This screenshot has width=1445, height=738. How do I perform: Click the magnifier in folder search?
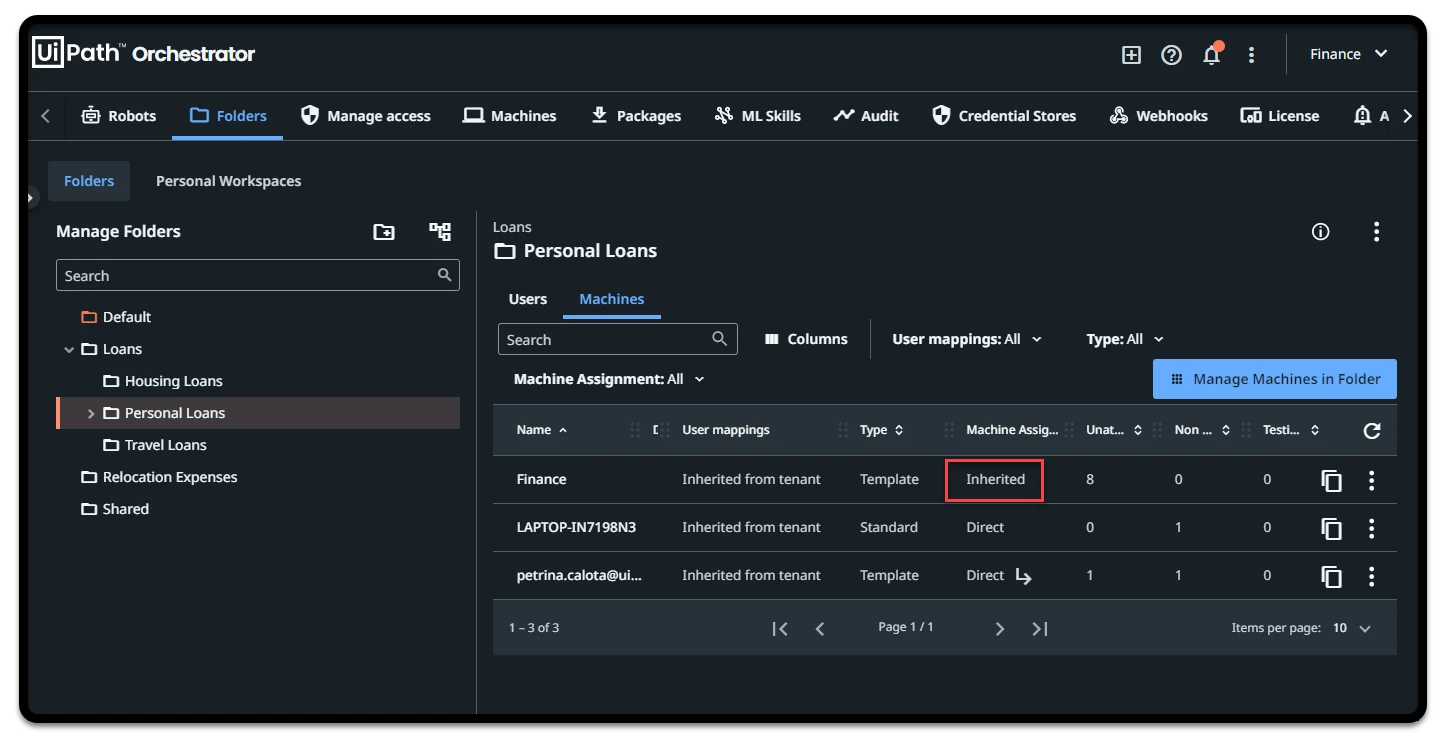coord(445,275)
